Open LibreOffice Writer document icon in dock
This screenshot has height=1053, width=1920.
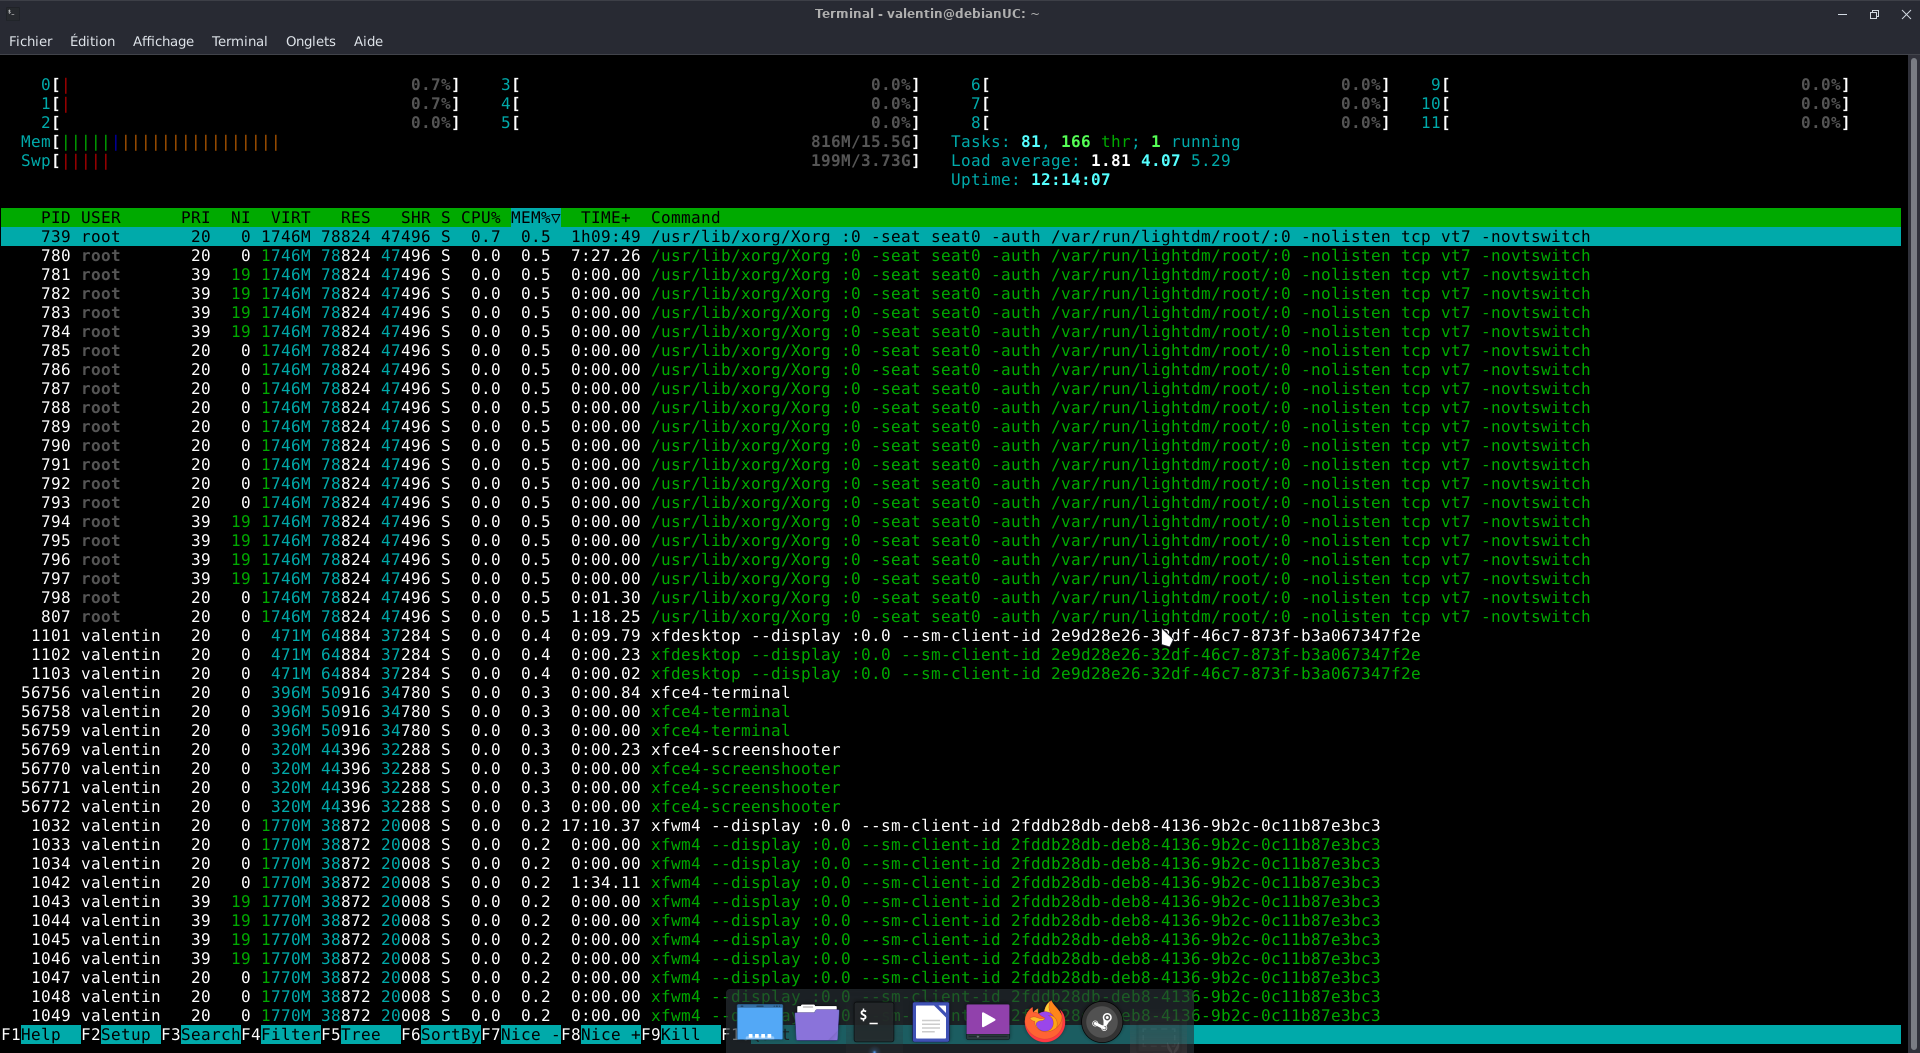(x=930, y=1021)
